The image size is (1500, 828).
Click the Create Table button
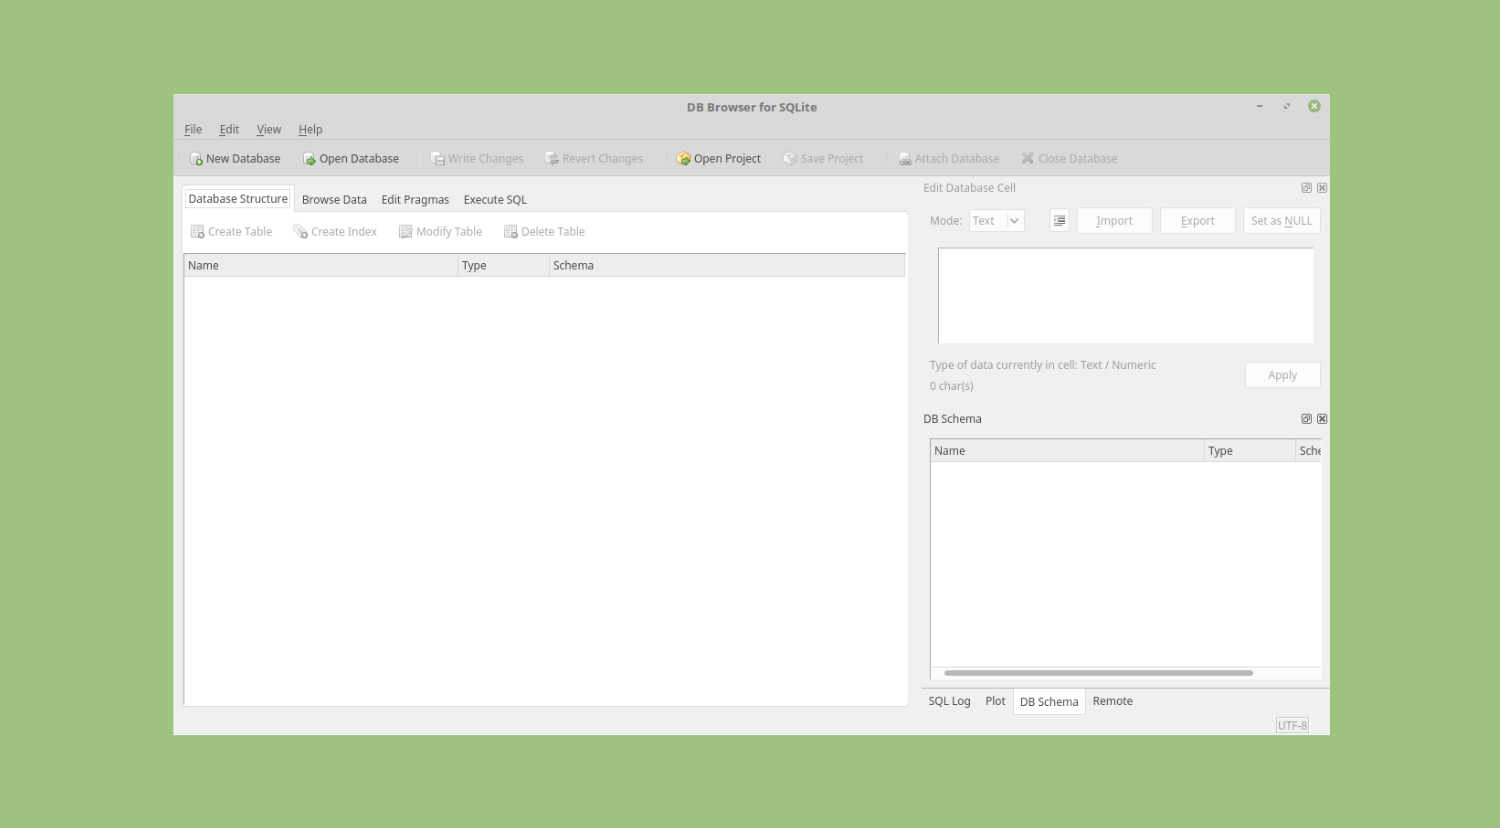tap(231, 232)
